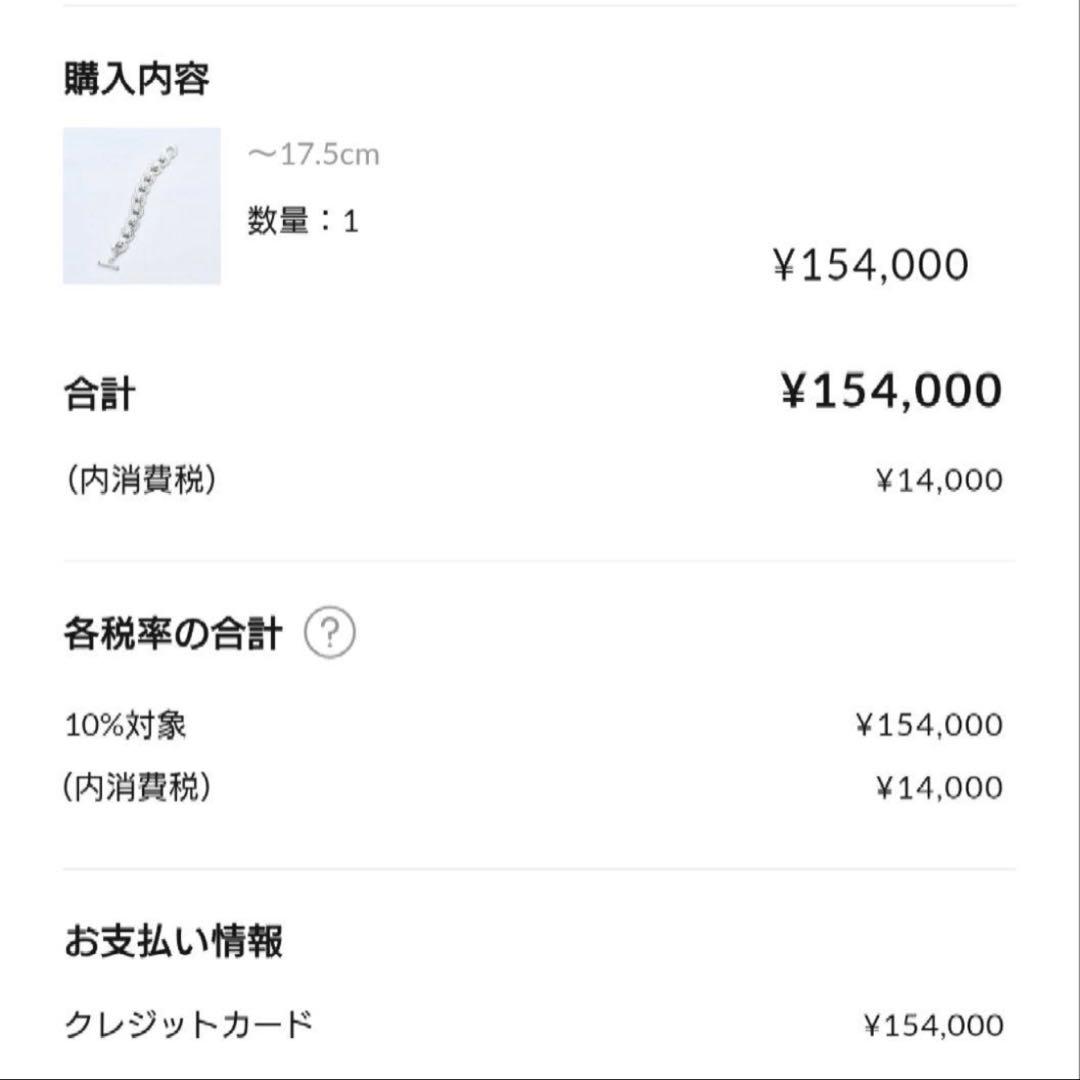The image size is (1080, 1080).
Task: Click the ¥14,000 consumption tax amount
Action: click(938, 478)
